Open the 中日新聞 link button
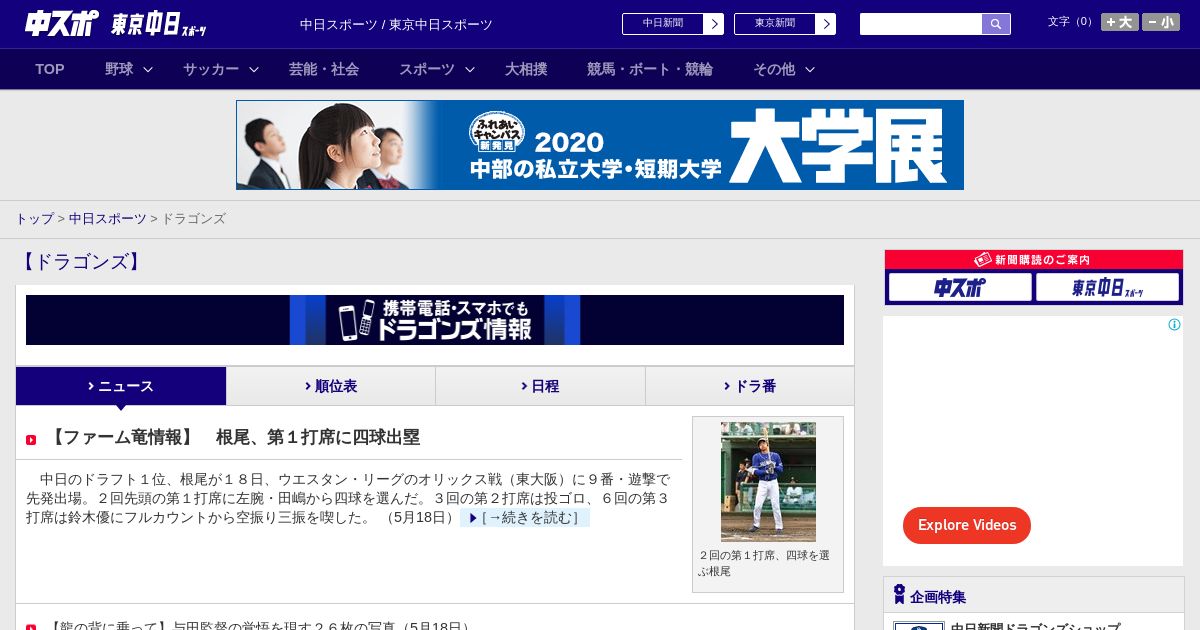This screenshot has width=1200, height=630. click(x=663, y=24)
